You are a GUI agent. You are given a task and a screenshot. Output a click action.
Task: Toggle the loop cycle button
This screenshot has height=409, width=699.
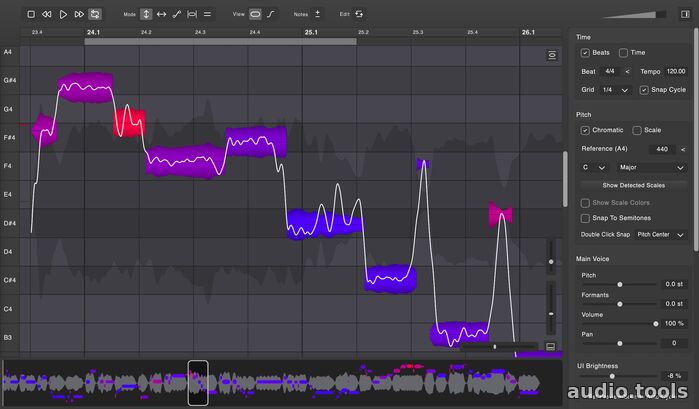point(95,15)
